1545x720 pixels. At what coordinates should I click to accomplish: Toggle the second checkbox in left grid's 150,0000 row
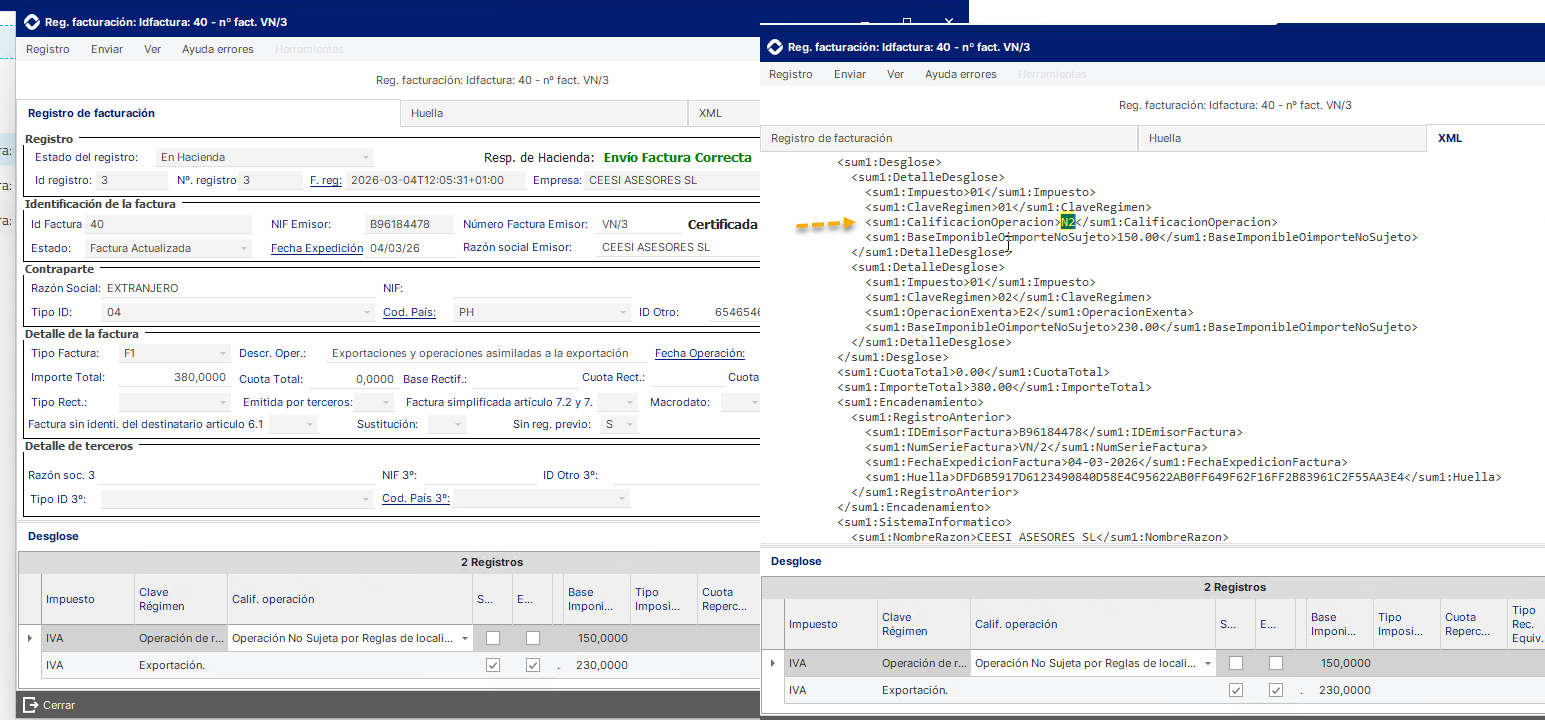(x=533, y=638)
